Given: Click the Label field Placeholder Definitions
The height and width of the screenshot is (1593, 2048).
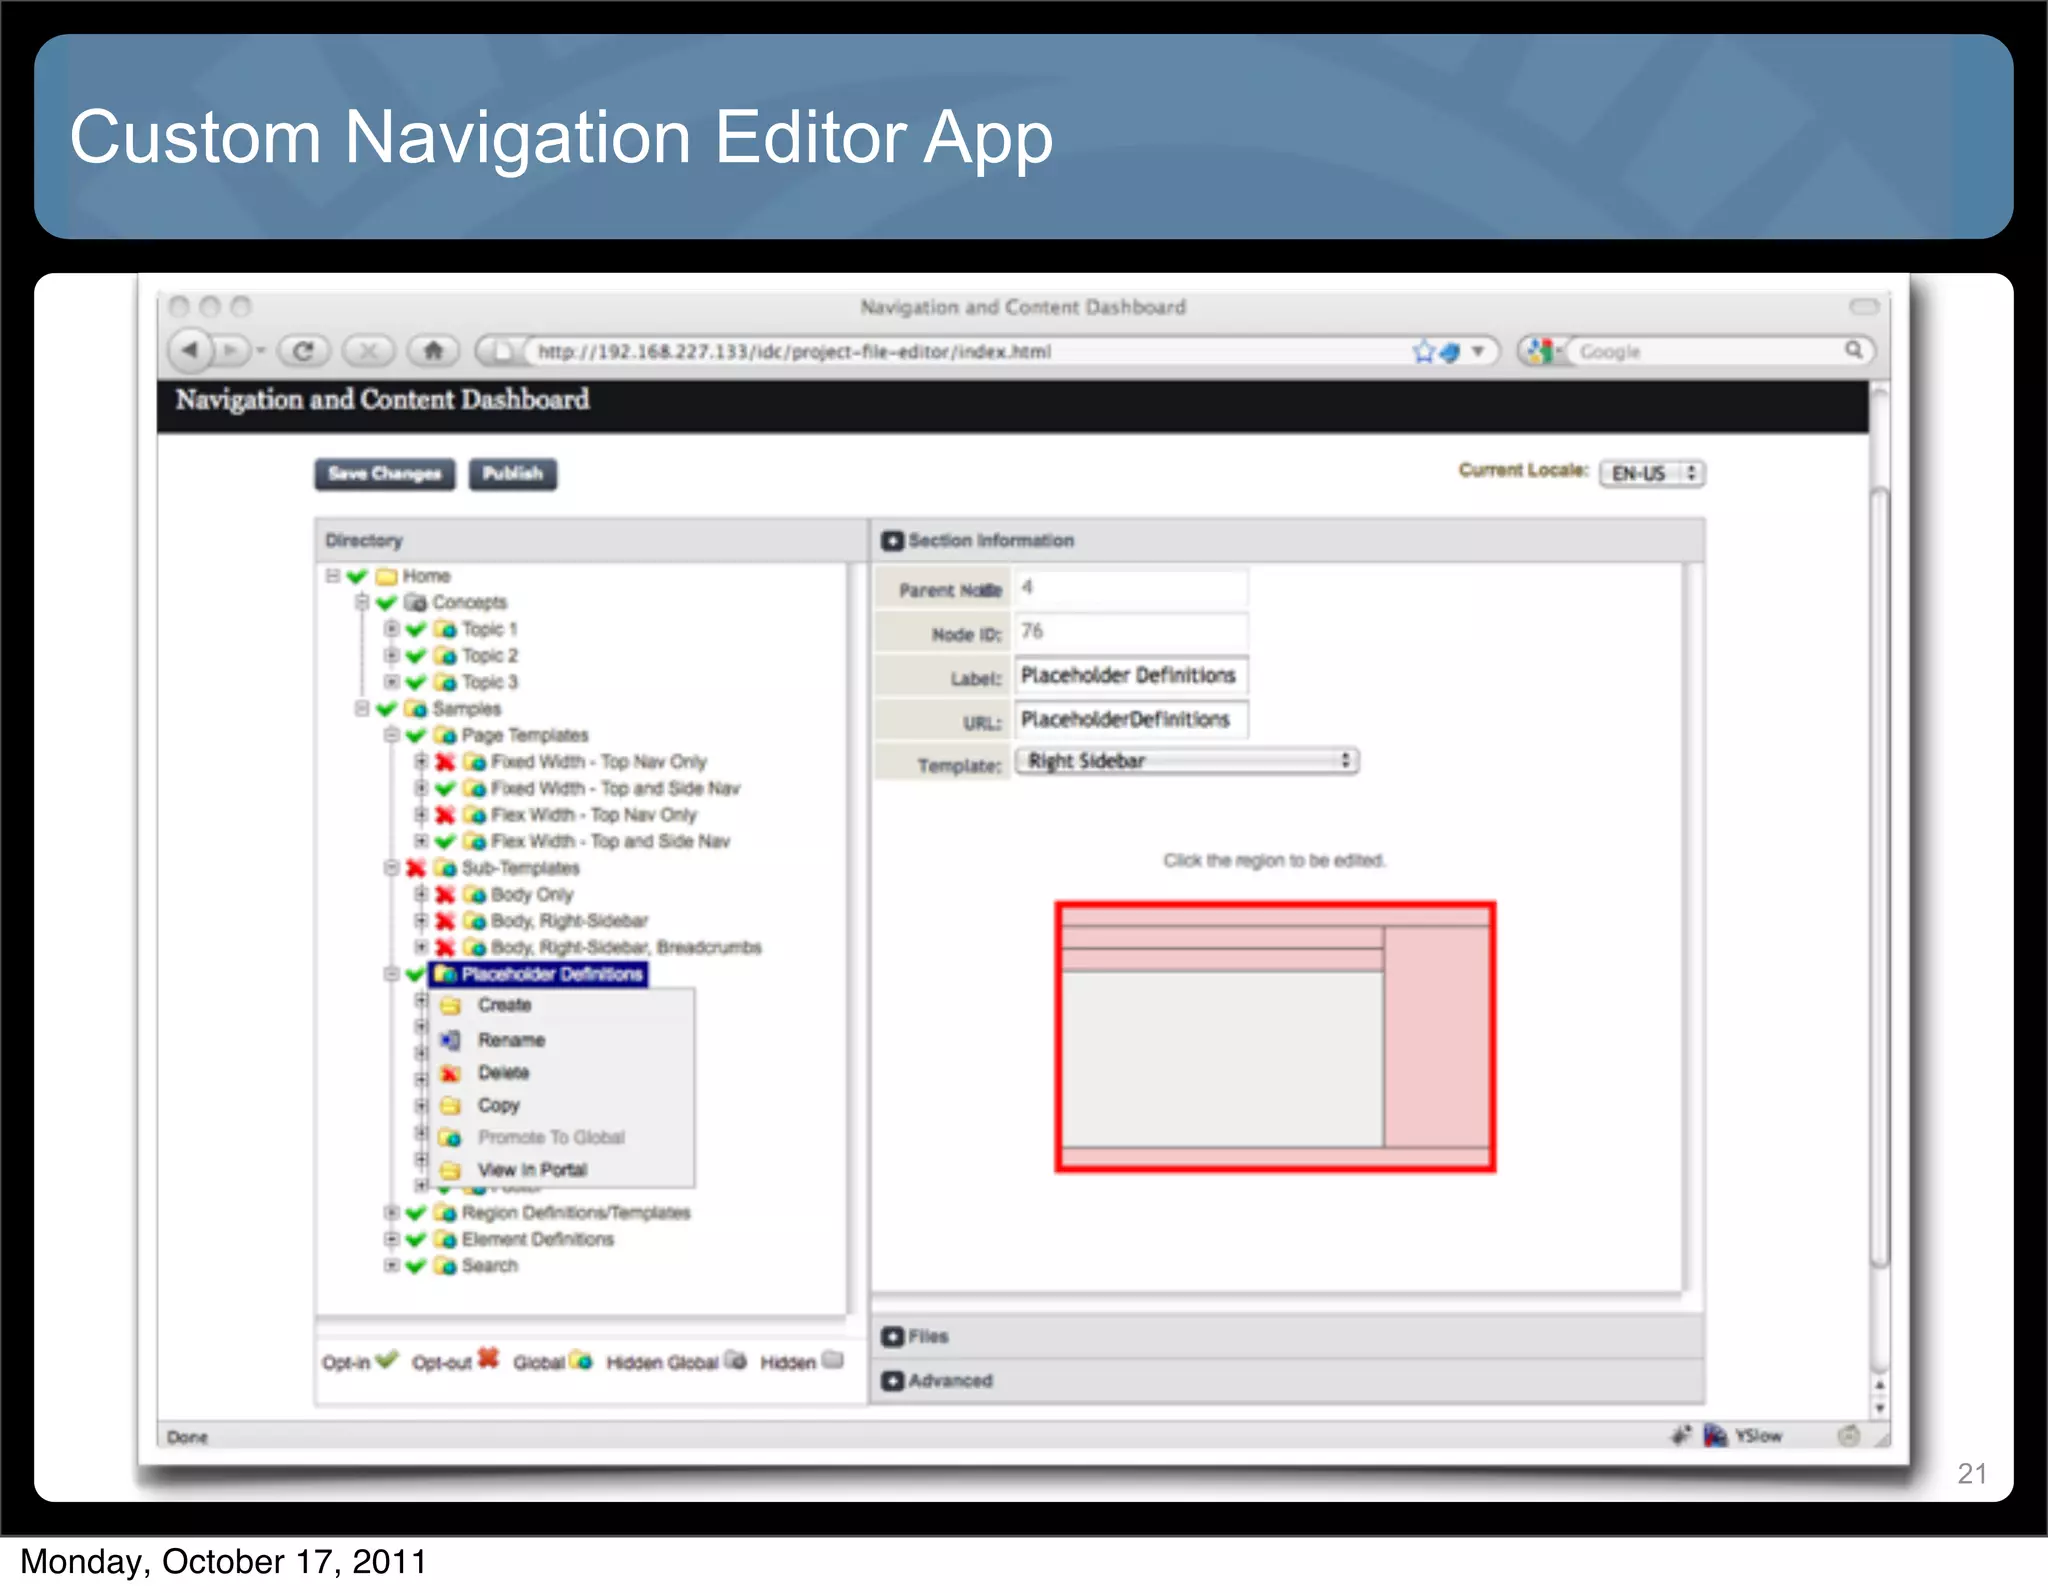Looking at the screenshot, I should pyautogui.click(x=1132, y=676).
